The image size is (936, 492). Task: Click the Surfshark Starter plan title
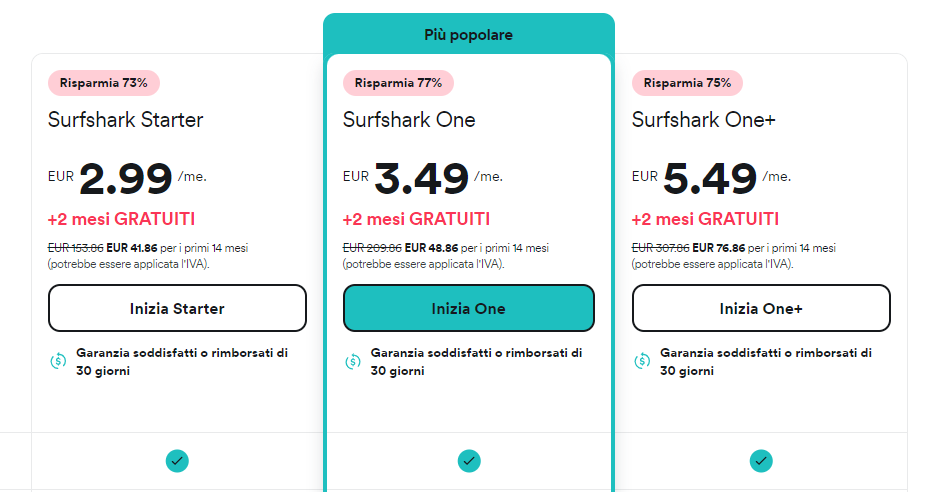(126, 120)
